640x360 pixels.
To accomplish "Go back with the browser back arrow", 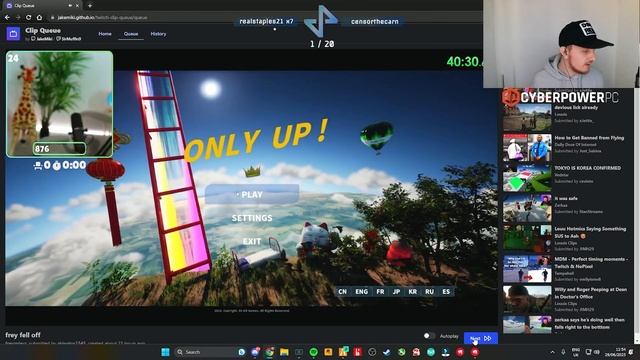I will (x=7, y=18).
